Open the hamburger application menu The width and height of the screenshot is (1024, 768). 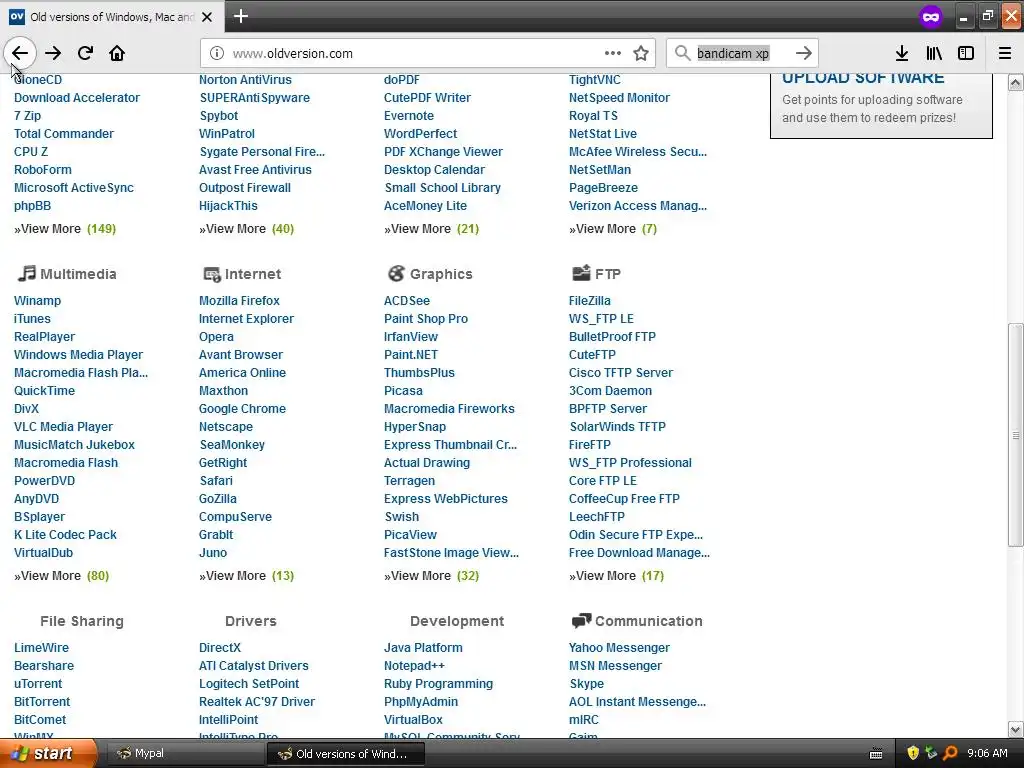tap(1005, 53)
